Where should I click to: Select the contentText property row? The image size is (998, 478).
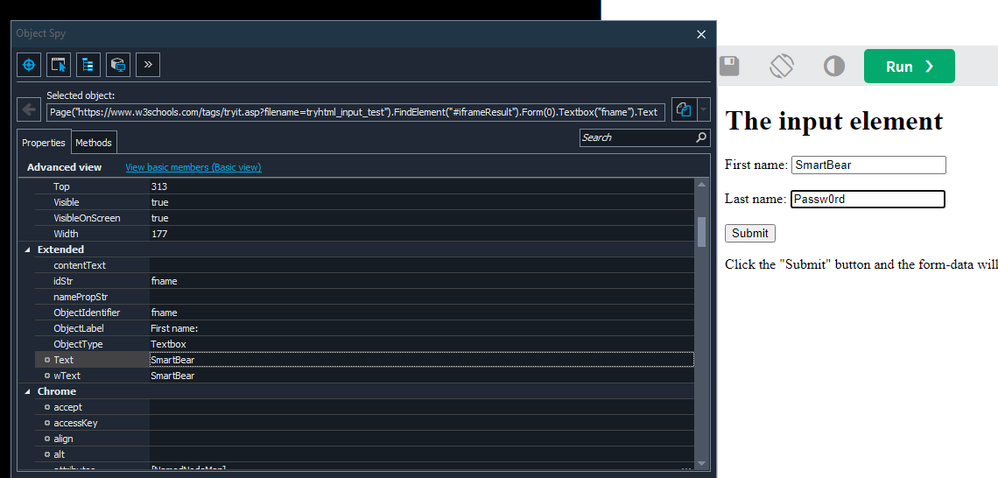tap(364, 265)
